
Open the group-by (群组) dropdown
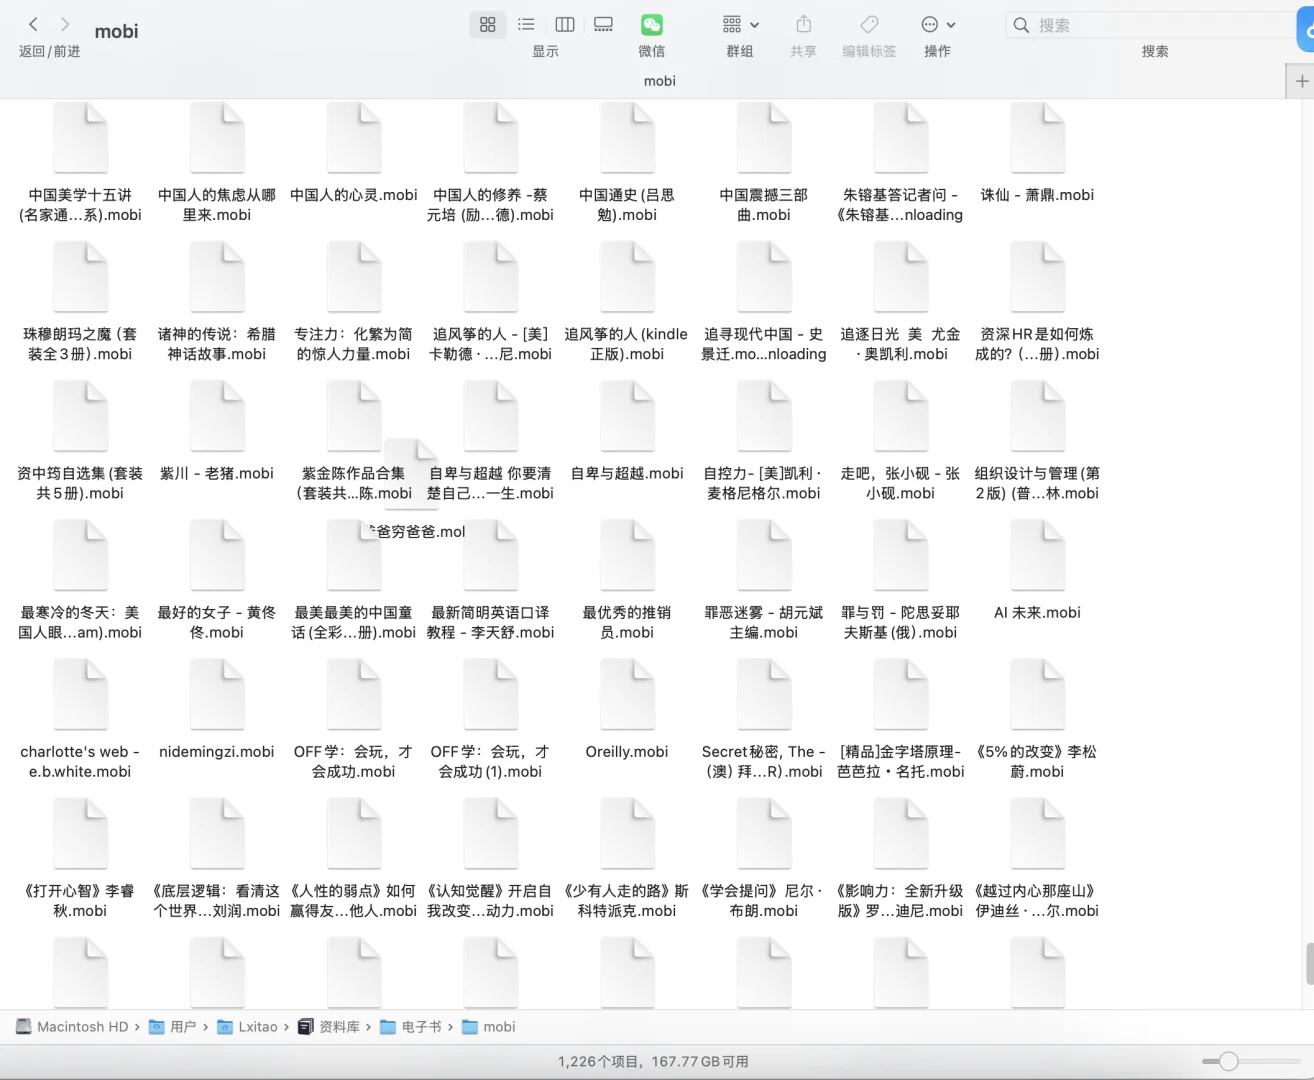point(741,24)
